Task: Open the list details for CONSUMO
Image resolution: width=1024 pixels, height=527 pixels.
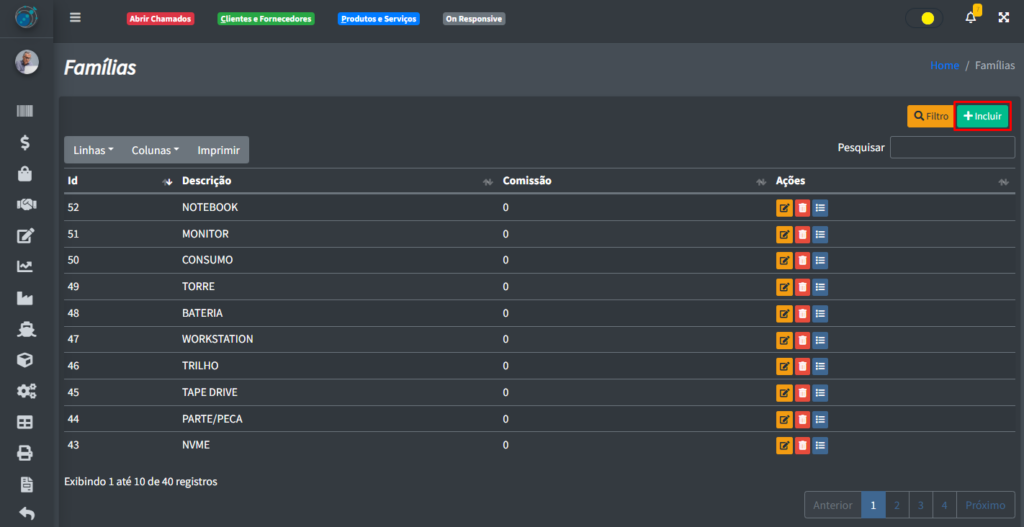Action: [x=820, y=261]
